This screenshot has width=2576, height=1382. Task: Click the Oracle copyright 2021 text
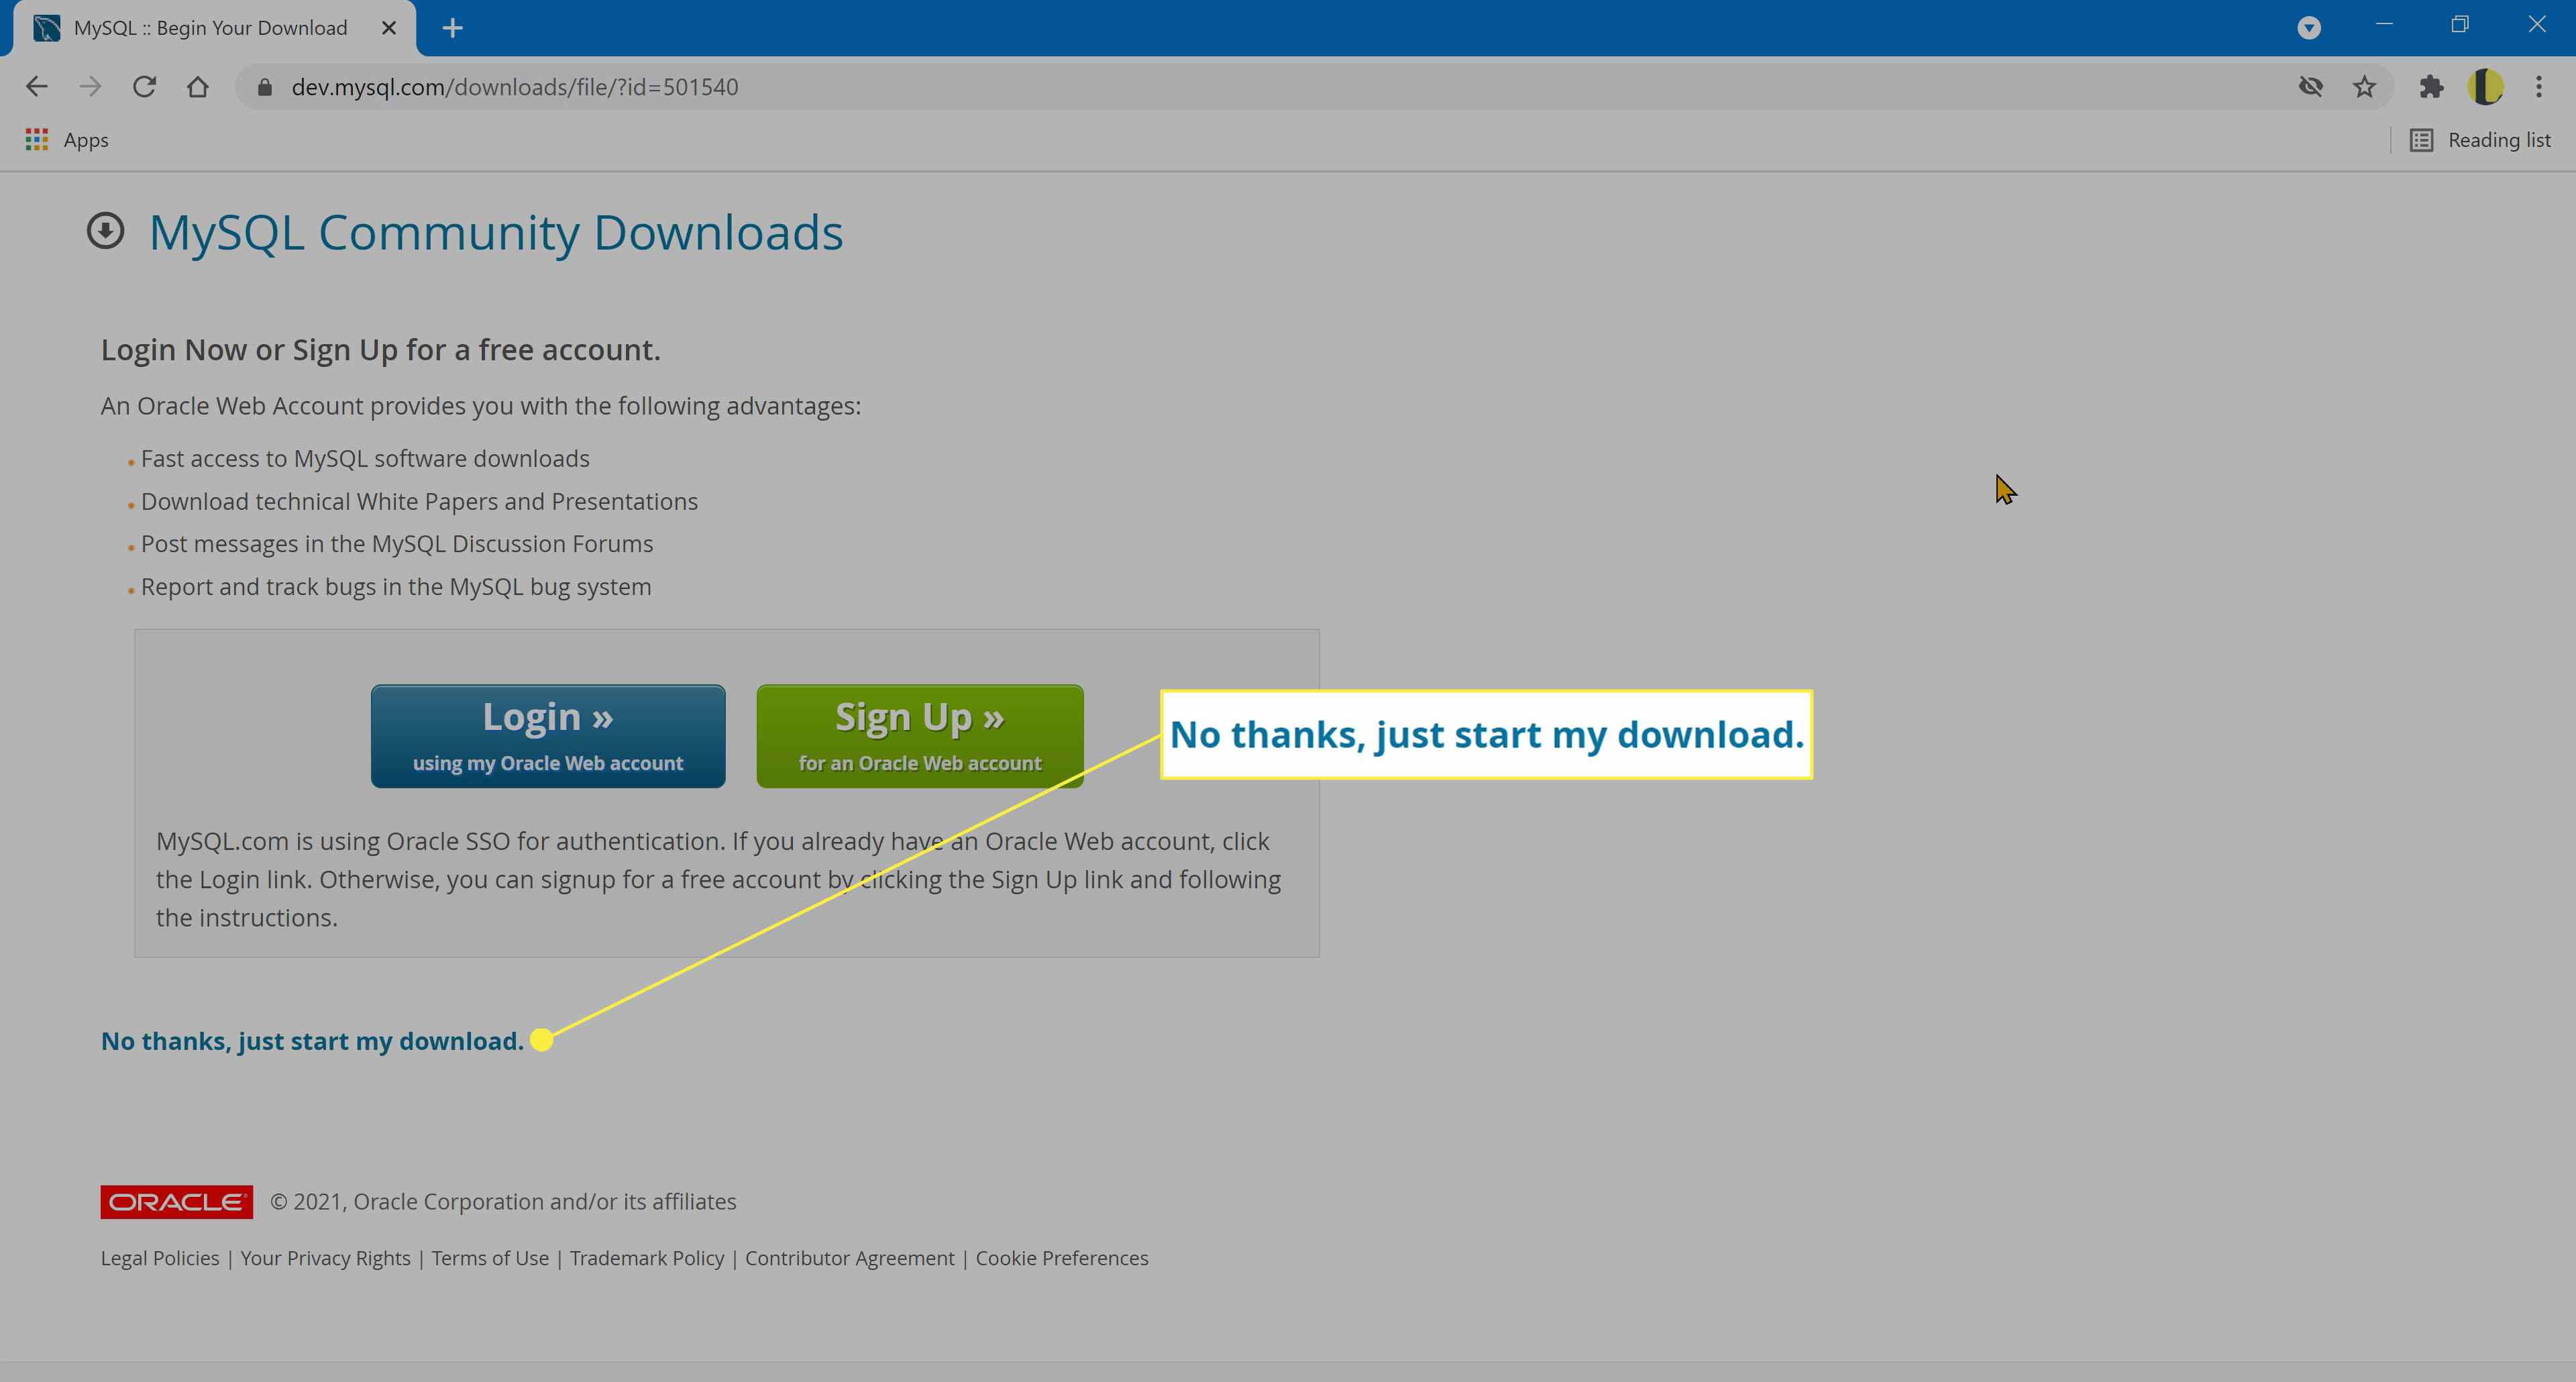(503, 1202)
